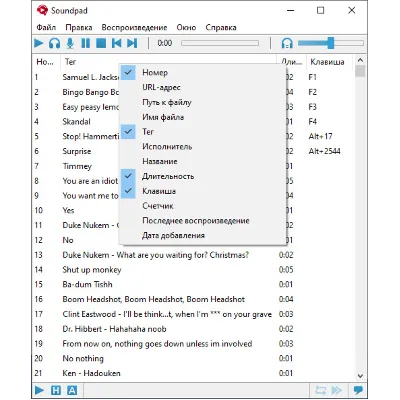The height and width of the screenshot is (400, 400).
Task: Stop playback with the square stop icon
Action: point(101,43)
